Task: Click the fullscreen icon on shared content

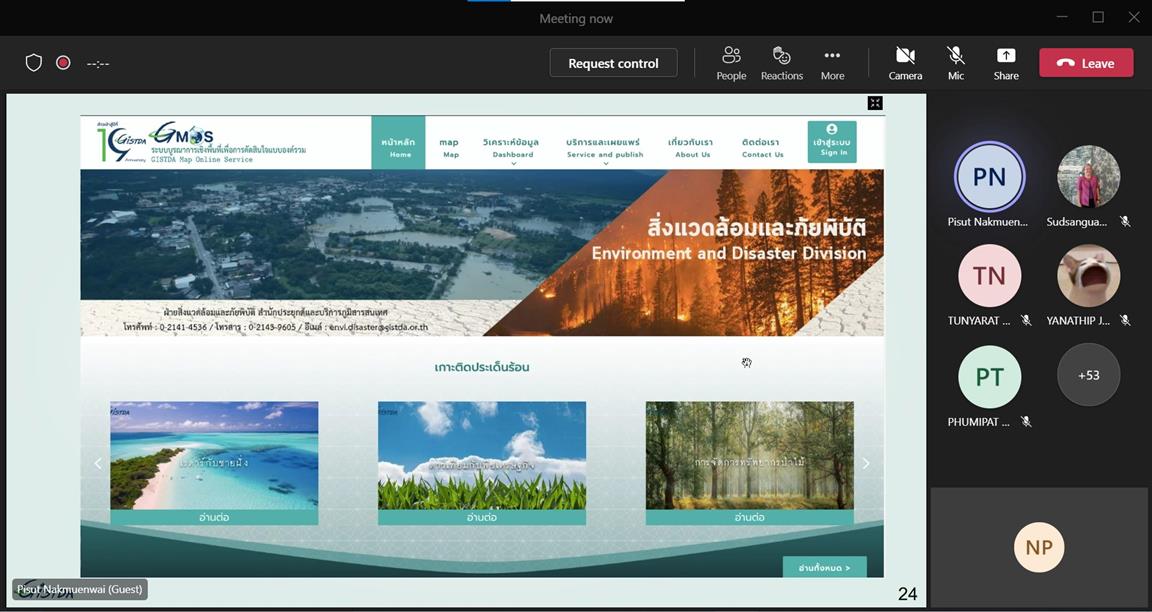Action: pos(875,103)
